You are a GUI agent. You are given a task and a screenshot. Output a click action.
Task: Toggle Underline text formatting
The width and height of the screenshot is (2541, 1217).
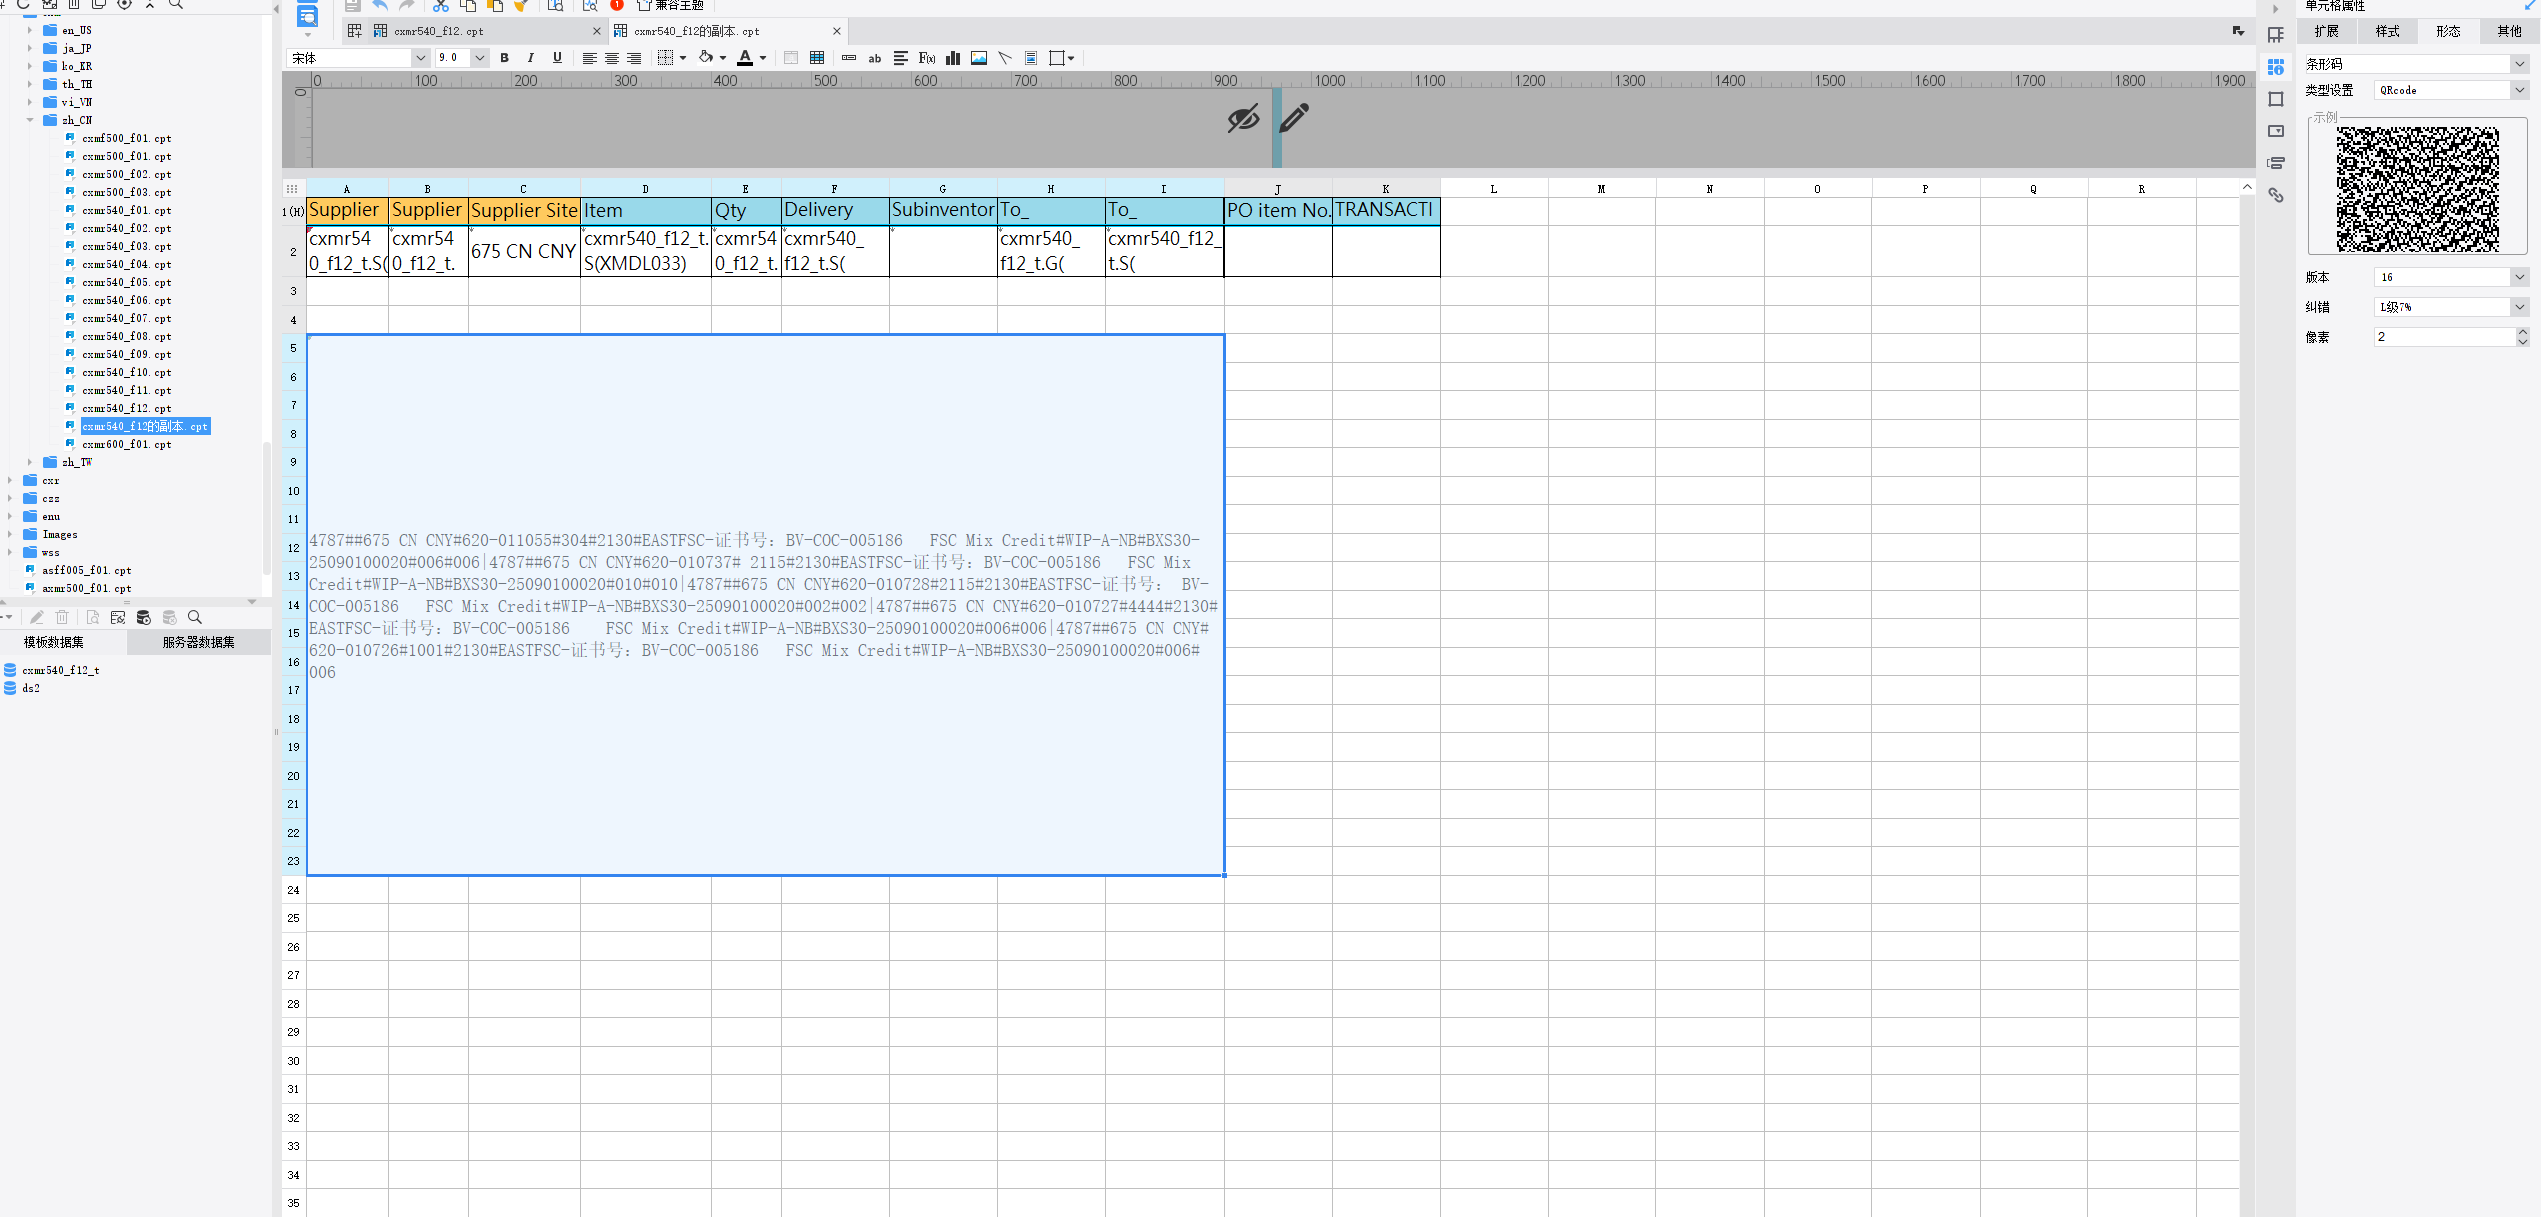[x=557, y=58]
